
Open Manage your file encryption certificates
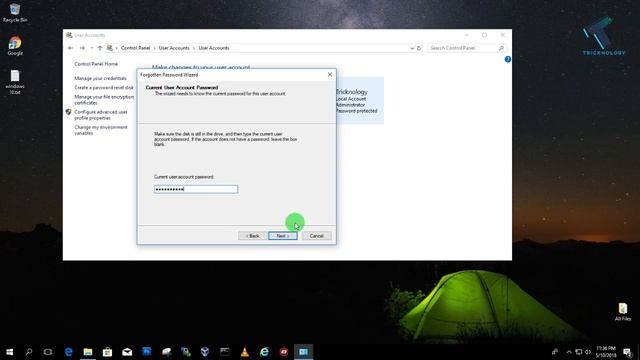pos(104,100)
